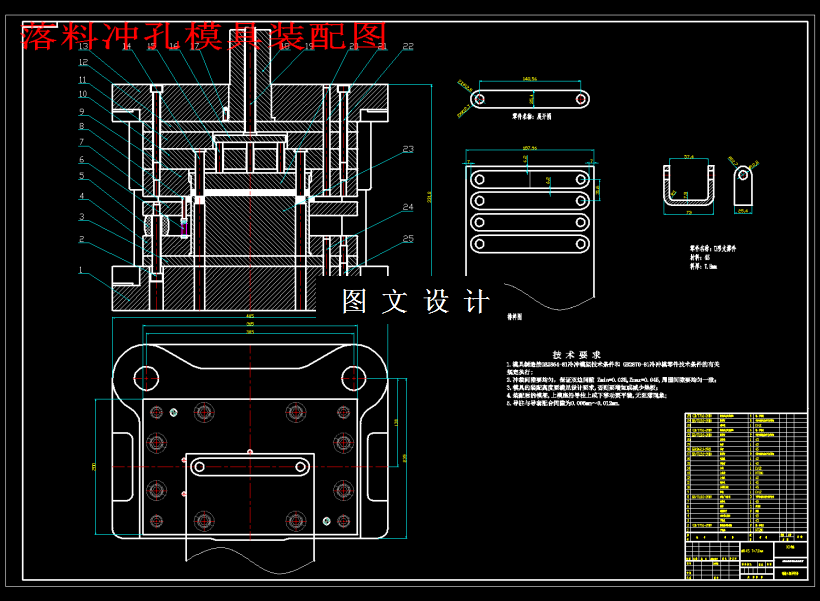
Task: Click part callout number 1
Action: pyautogui.click(x=81, y=270)
